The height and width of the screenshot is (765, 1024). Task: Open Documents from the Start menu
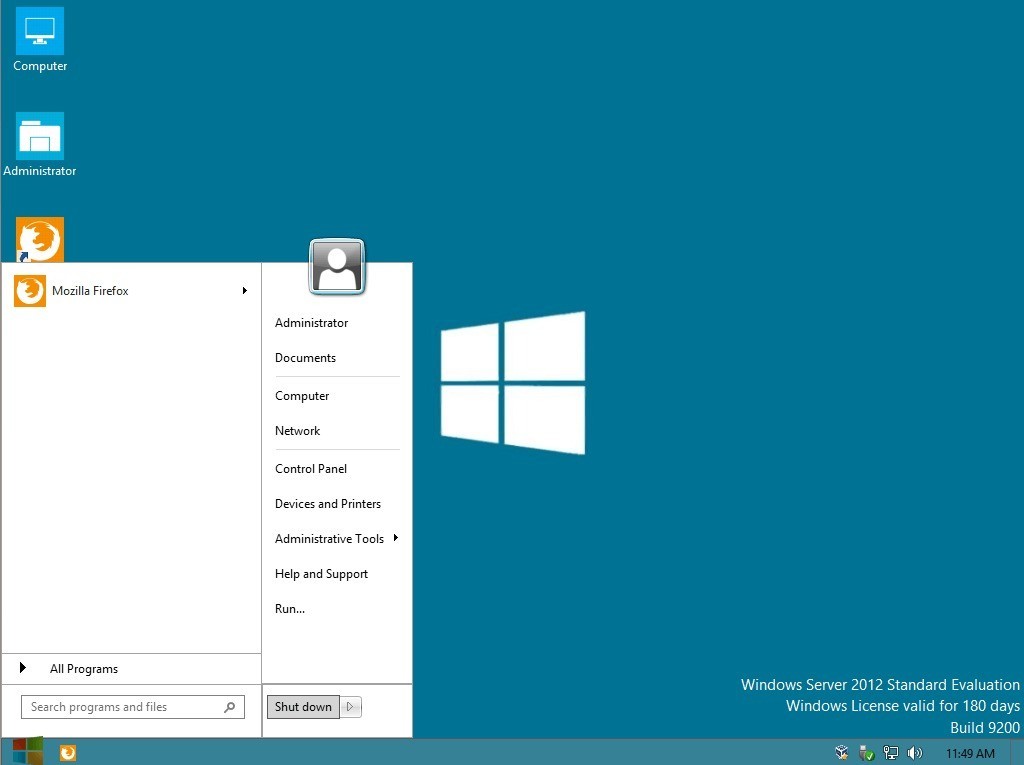(305, 358)
